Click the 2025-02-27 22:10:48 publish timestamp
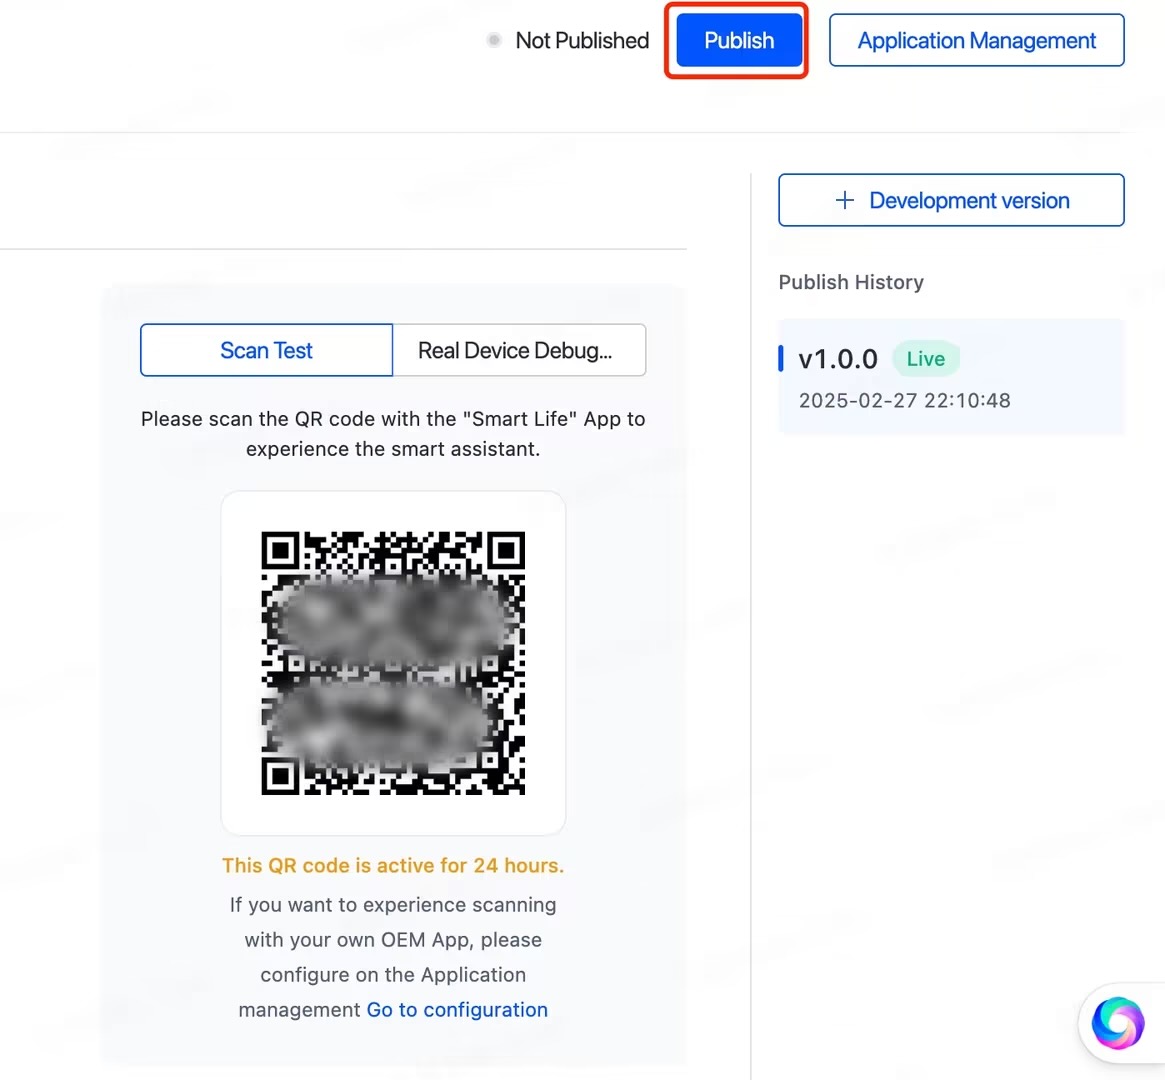Viewport: 1165px width, 1080px height. pos(904,401)
